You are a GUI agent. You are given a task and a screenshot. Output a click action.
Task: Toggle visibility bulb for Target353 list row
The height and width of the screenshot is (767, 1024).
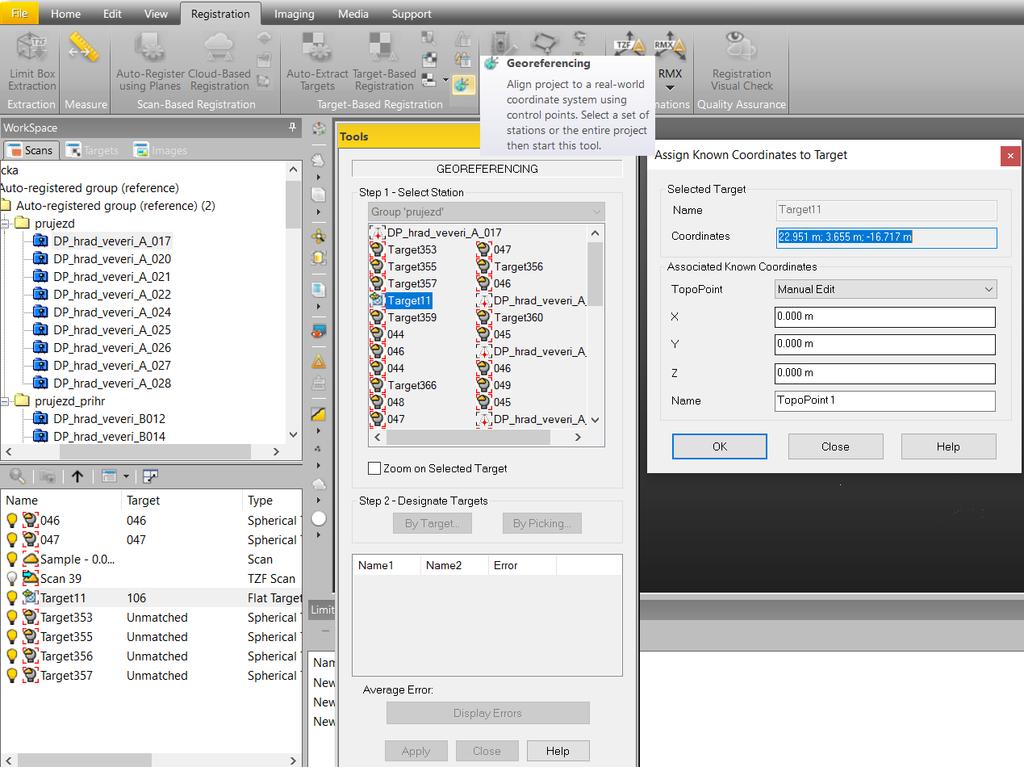click(12, 617)
